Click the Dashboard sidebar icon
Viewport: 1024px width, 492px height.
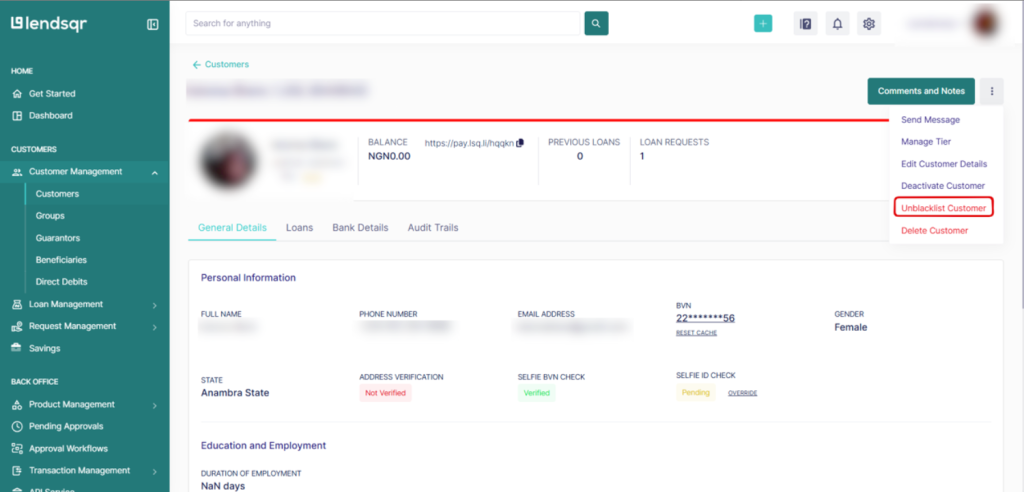coord(18,116)
